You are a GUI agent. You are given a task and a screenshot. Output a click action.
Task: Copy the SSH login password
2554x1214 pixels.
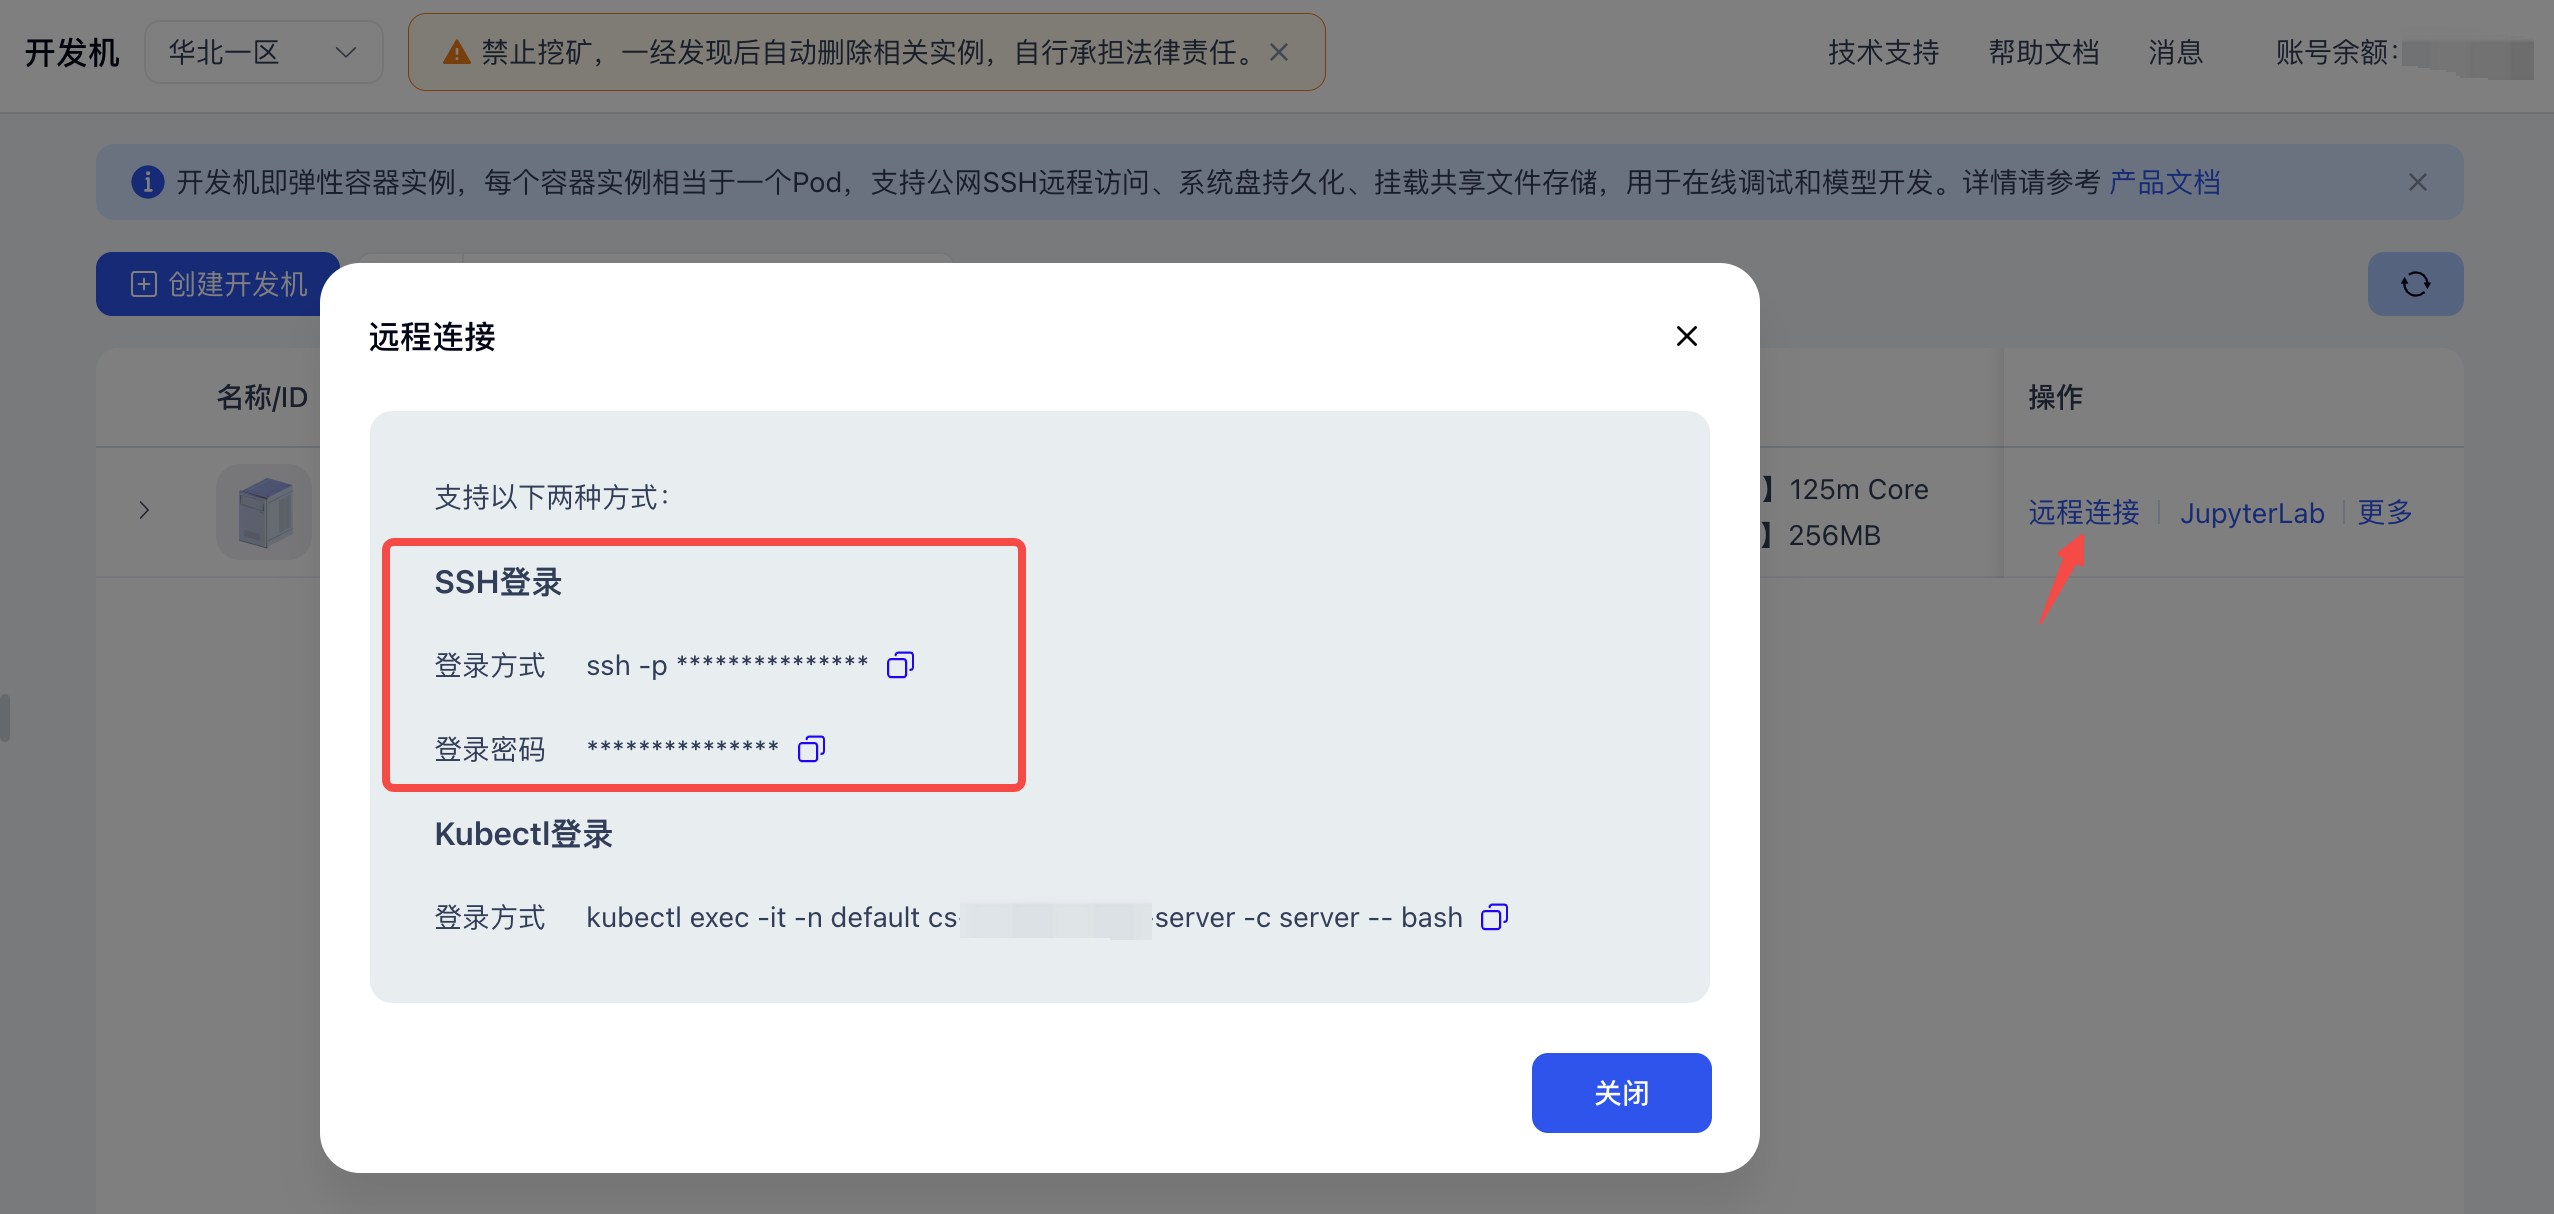click(x=810, y=748)
